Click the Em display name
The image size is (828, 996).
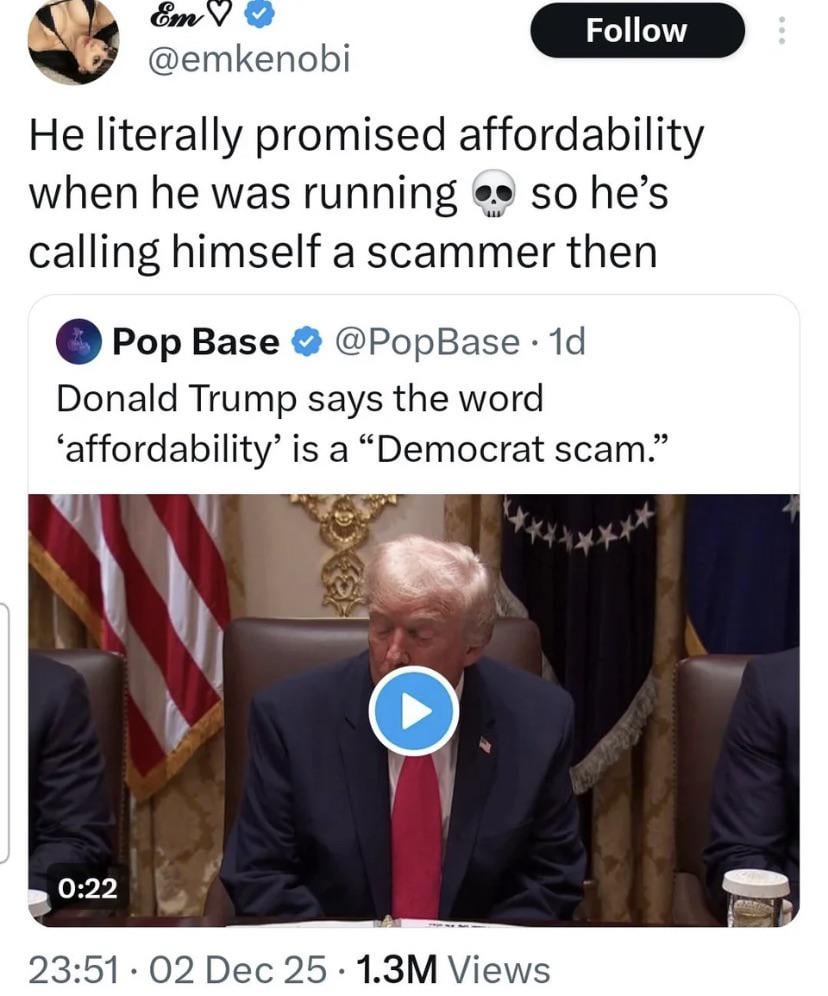point(170,16)
